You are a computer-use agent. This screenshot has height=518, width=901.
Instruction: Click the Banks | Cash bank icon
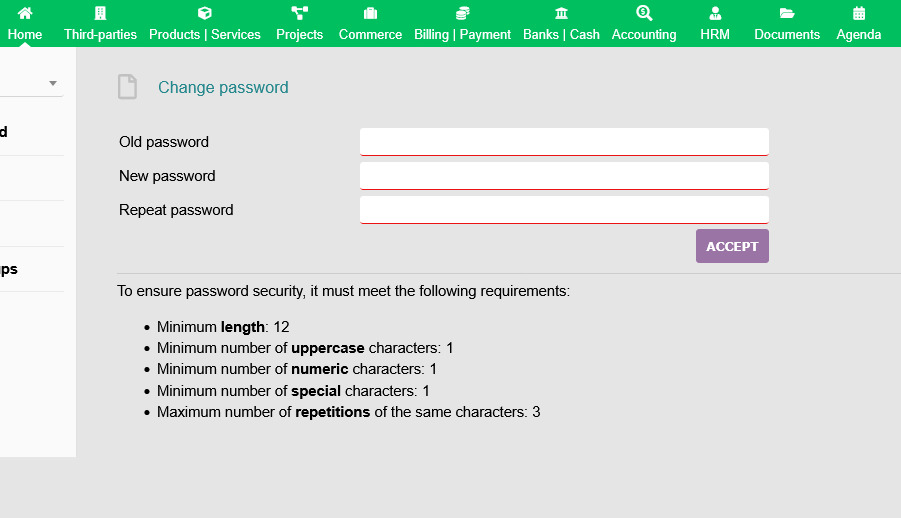[x=561, y=13]
